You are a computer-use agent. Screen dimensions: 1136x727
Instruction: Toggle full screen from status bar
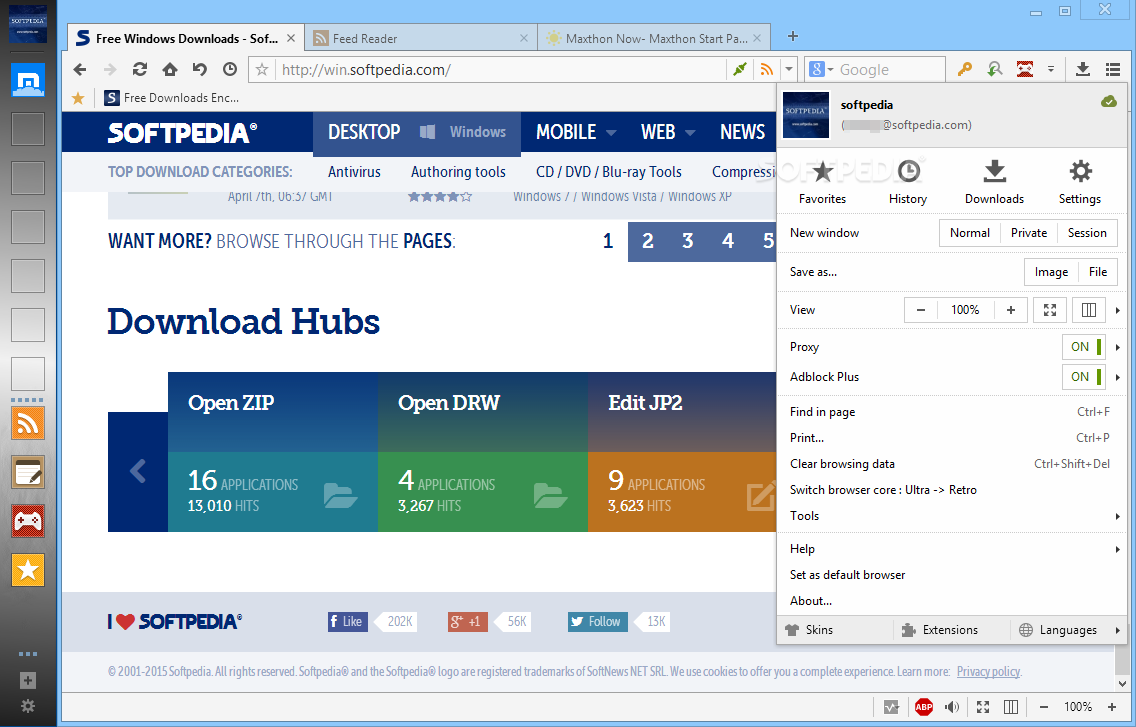(982, 707)
